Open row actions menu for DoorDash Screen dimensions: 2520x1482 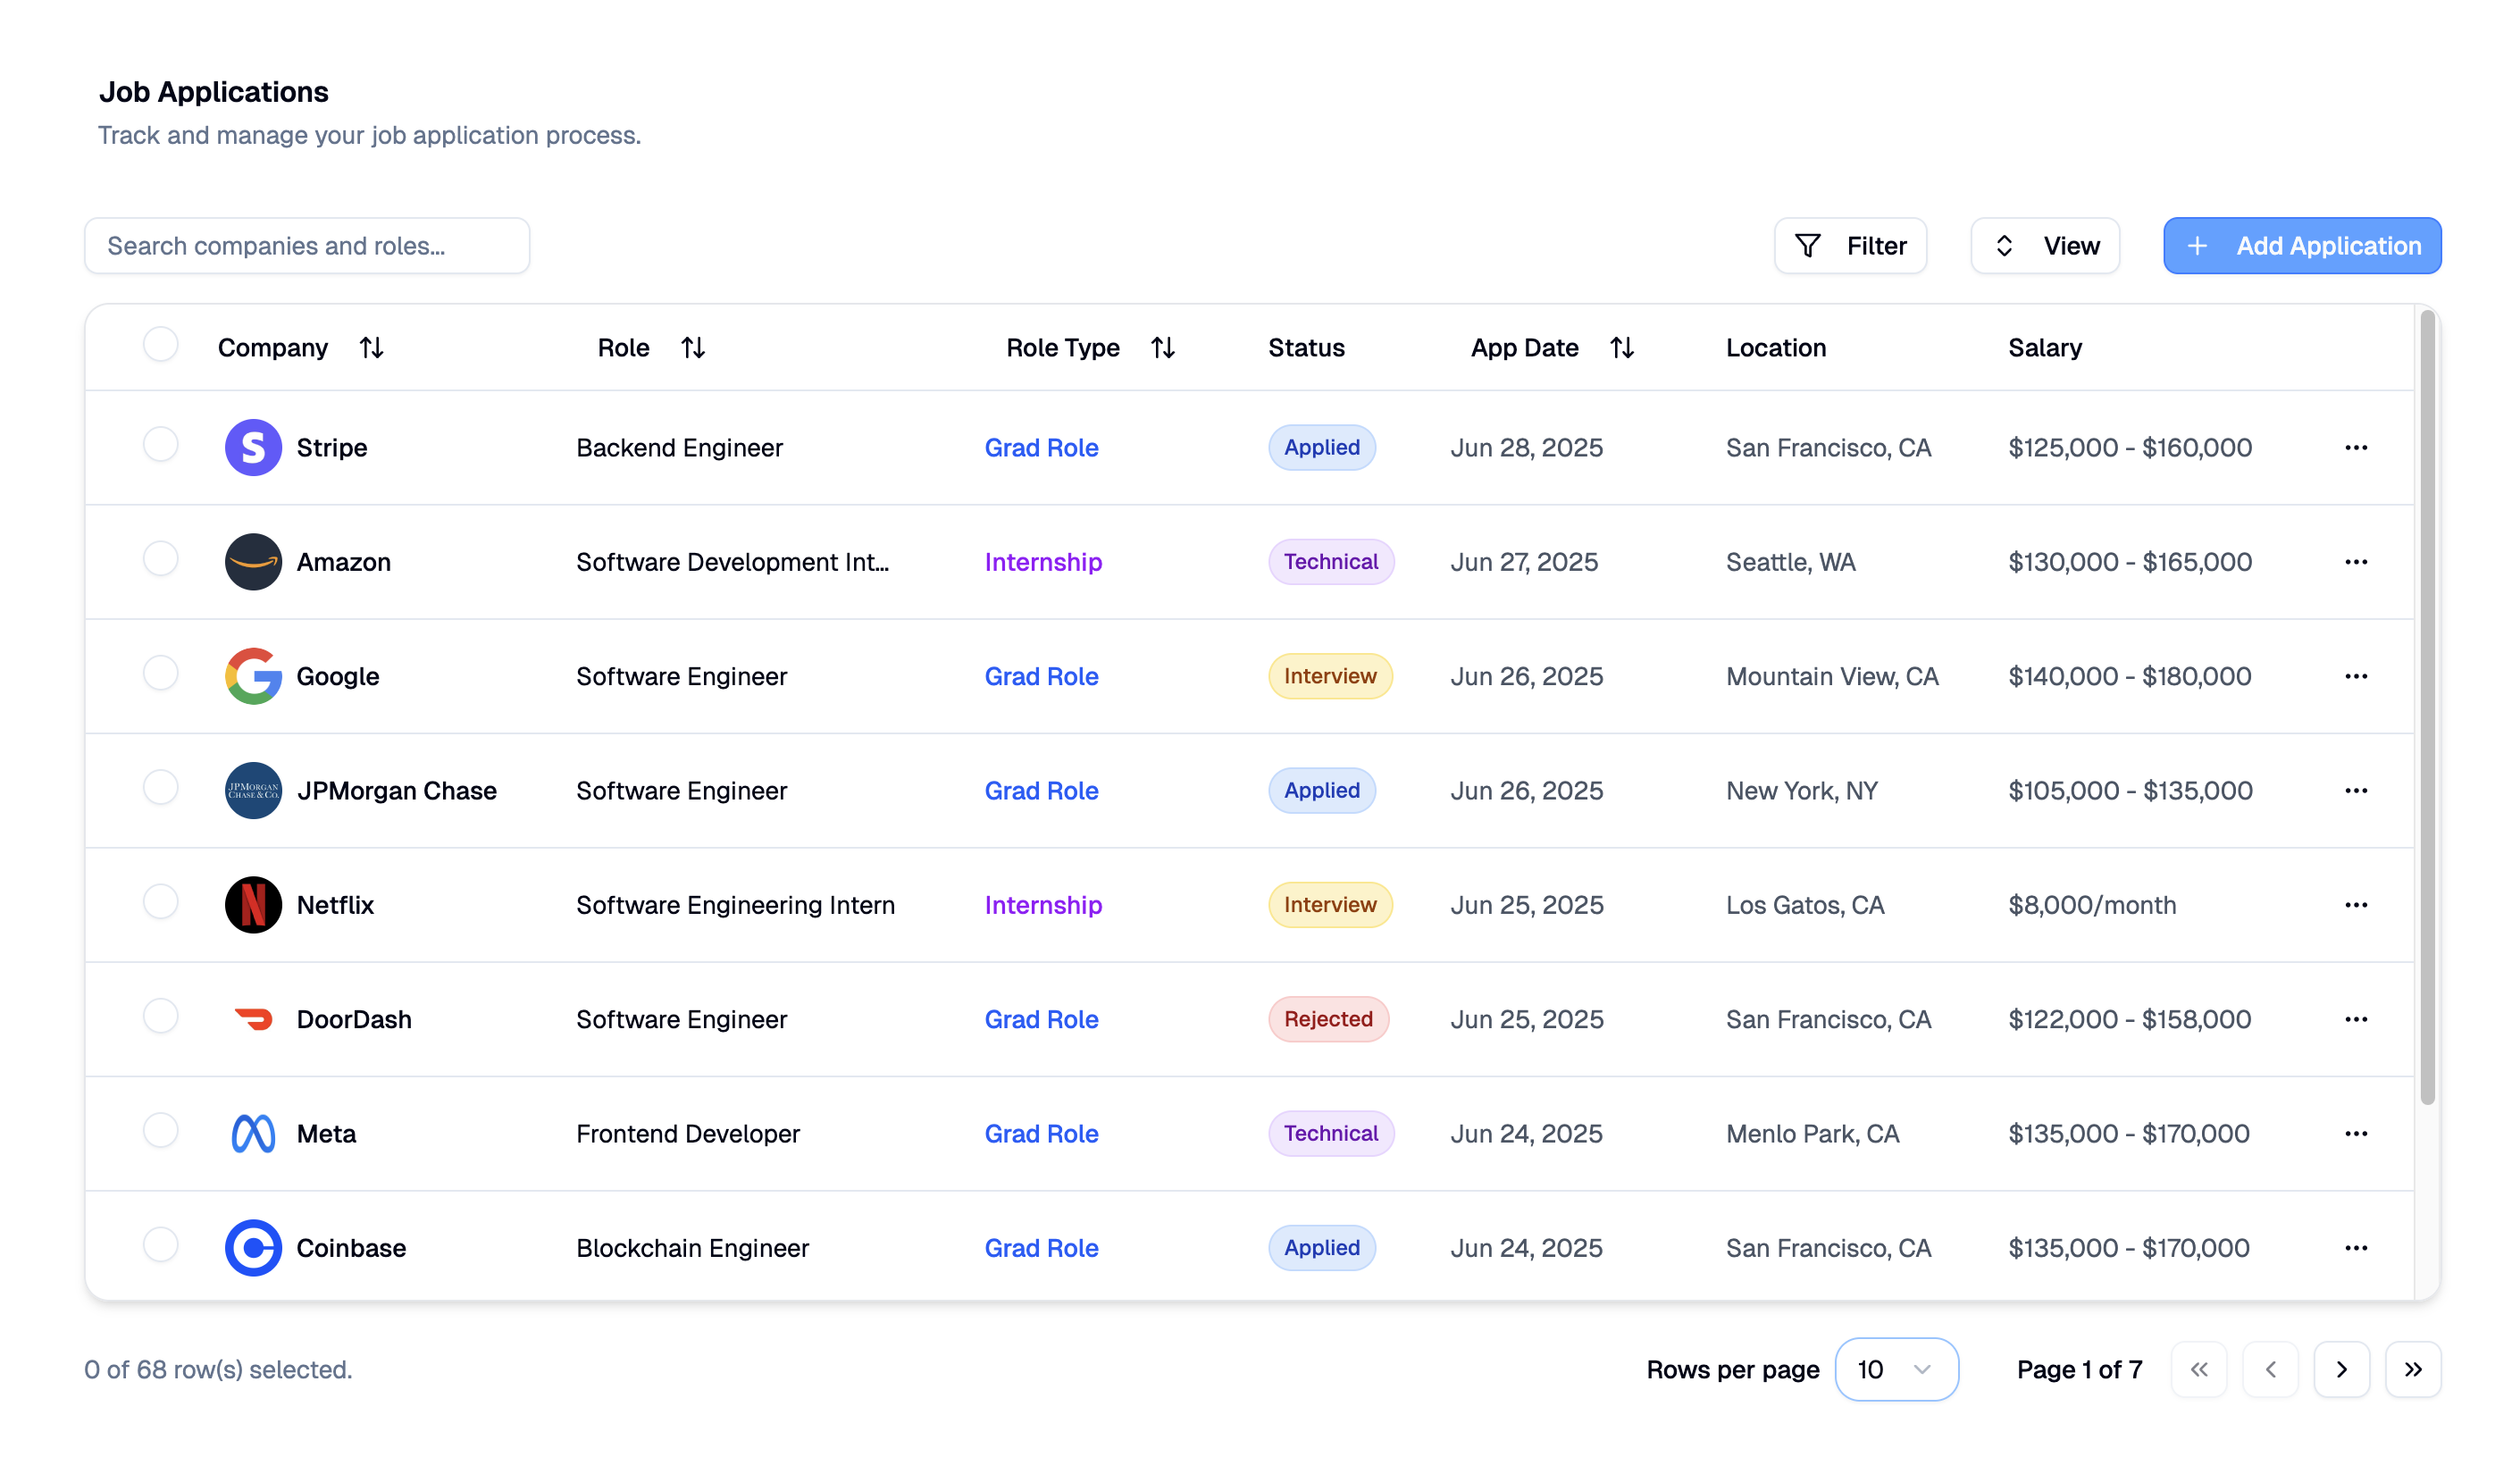(2356, 1019)
